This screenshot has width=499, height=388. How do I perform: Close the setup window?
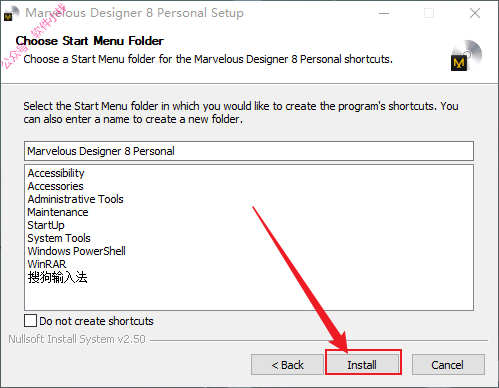point(475,13)
